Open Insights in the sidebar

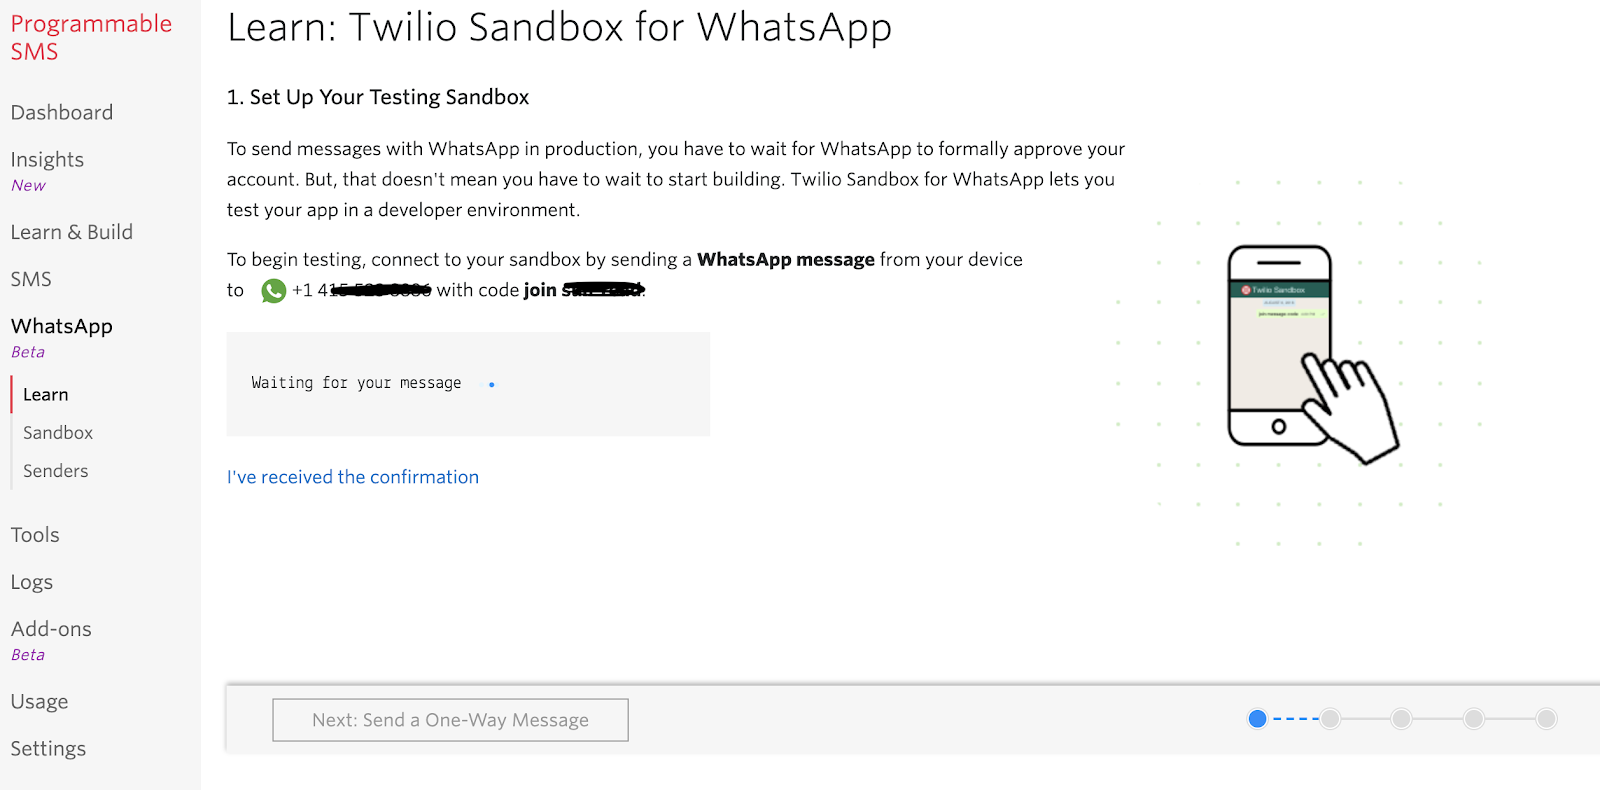[47, 160]
